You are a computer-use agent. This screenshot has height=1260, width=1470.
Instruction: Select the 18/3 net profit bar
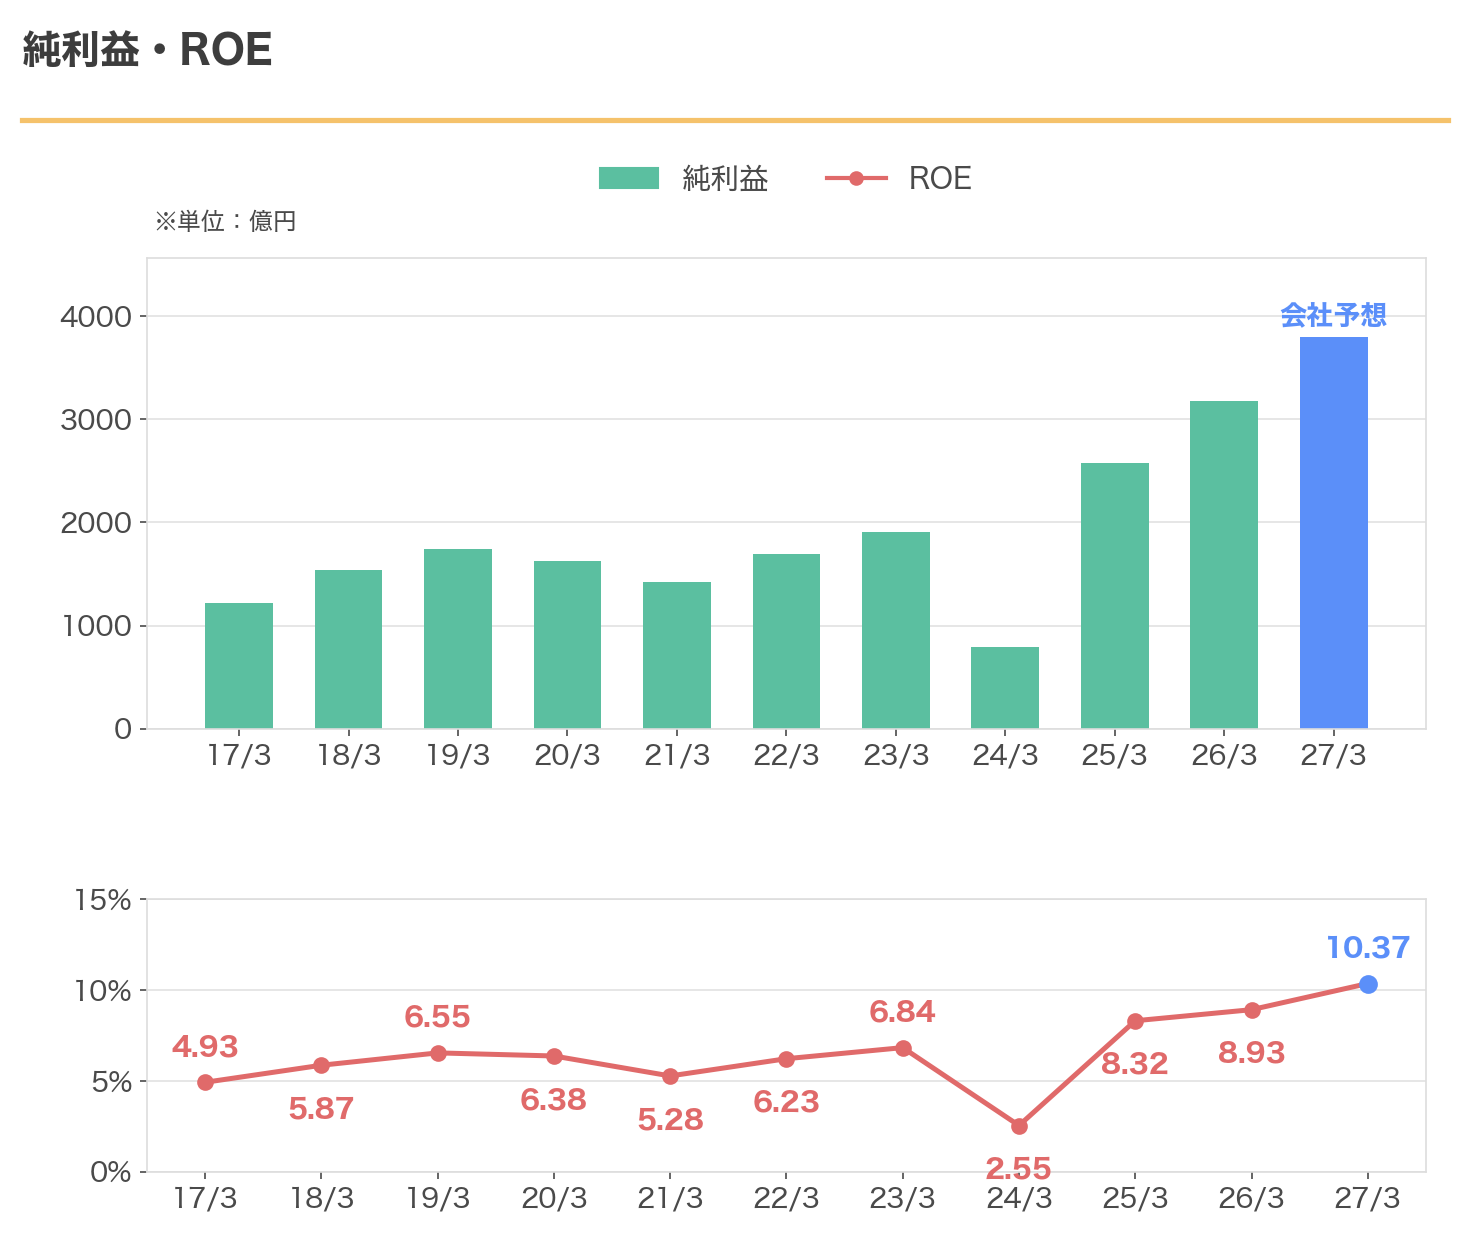(348, 649)
